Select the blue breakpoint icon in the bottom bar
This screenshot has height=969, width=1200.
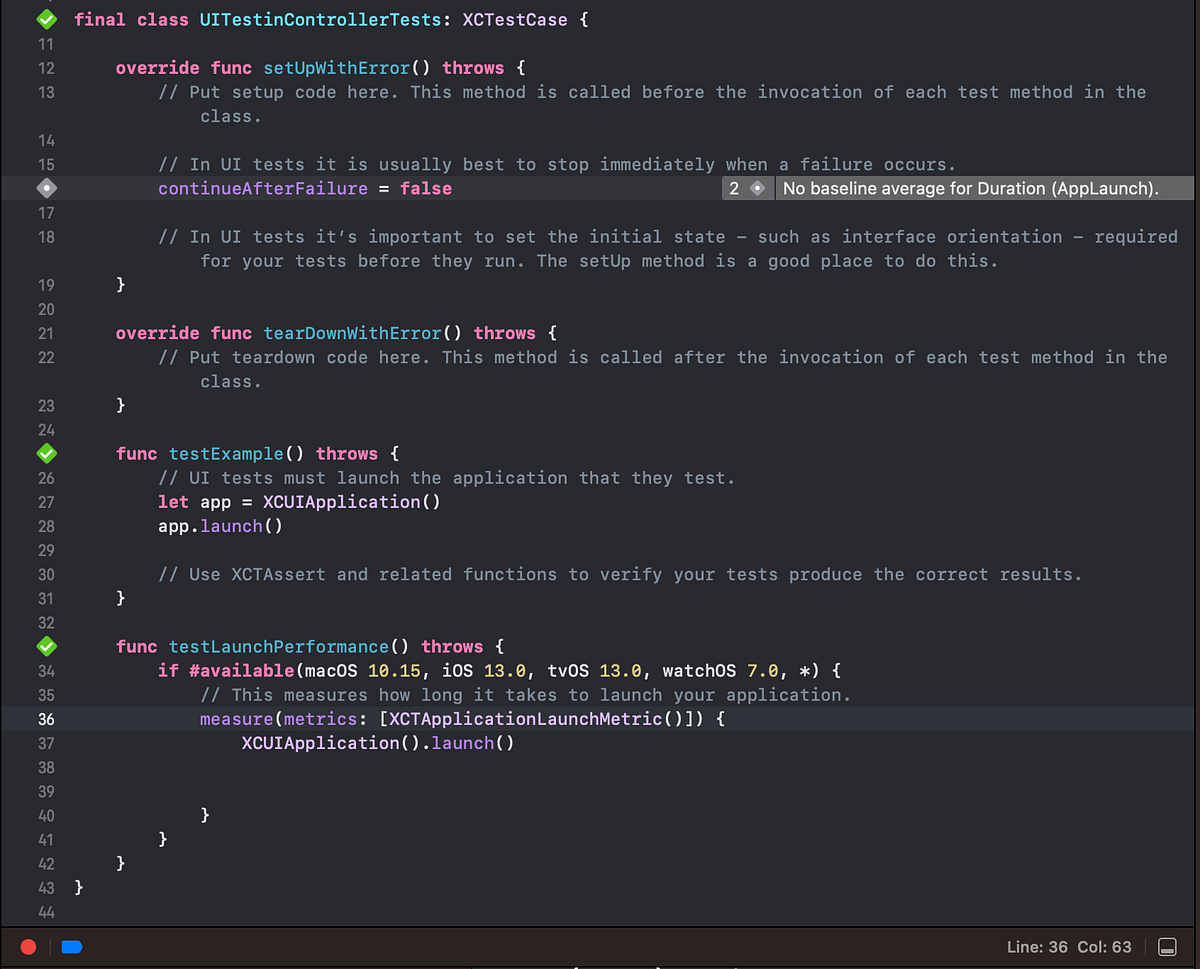point(71,946)
